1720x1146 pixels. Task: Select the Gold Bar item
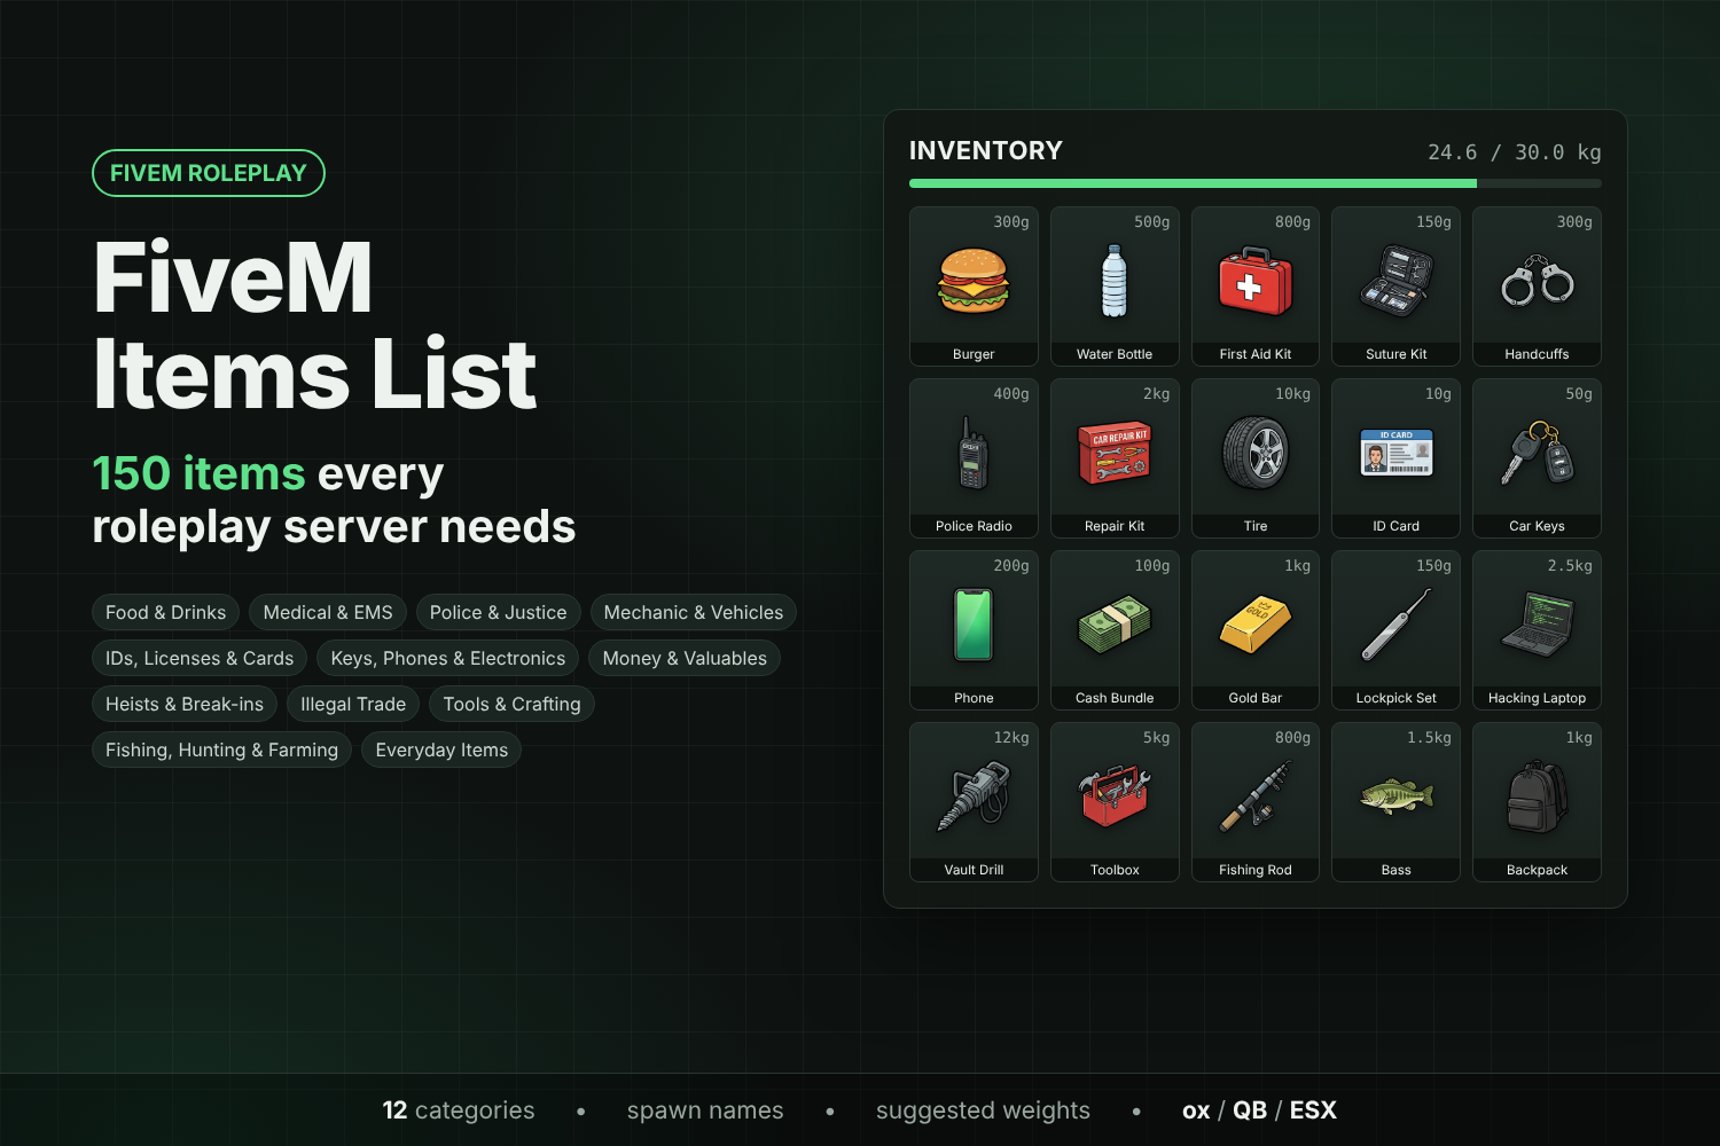click(x=1255, y=630)
